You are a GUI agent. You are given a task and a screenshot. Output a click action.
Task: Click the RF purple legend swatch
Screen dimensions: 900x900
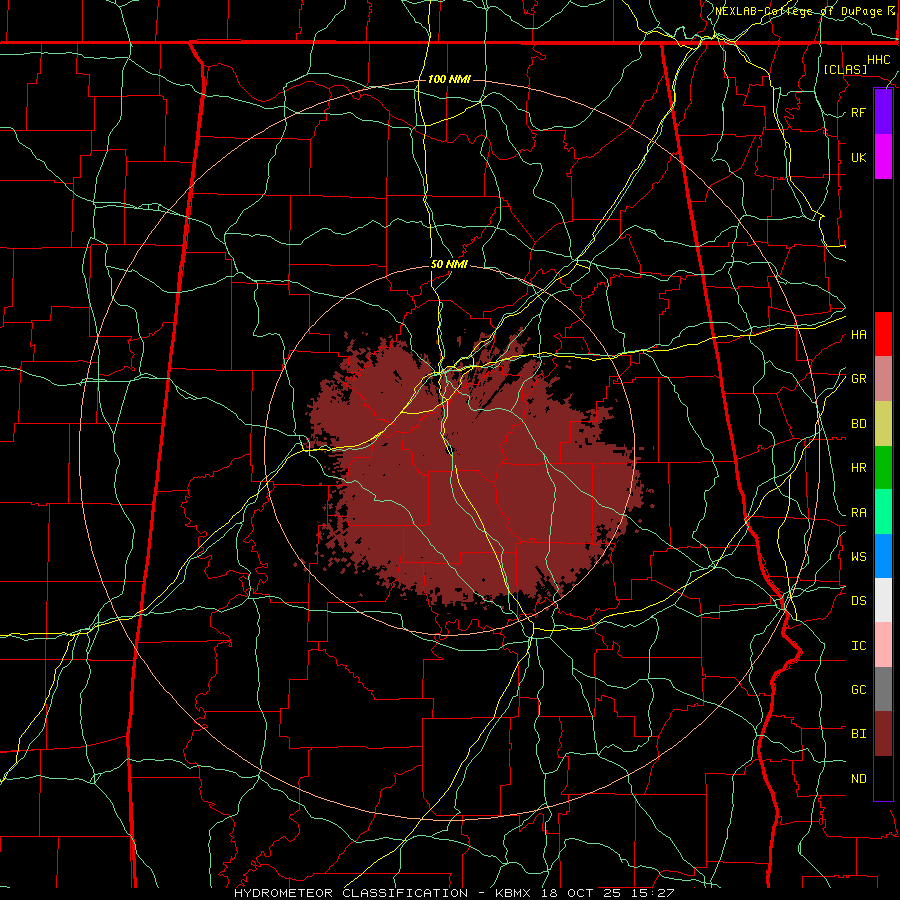[x=883, y=112]
